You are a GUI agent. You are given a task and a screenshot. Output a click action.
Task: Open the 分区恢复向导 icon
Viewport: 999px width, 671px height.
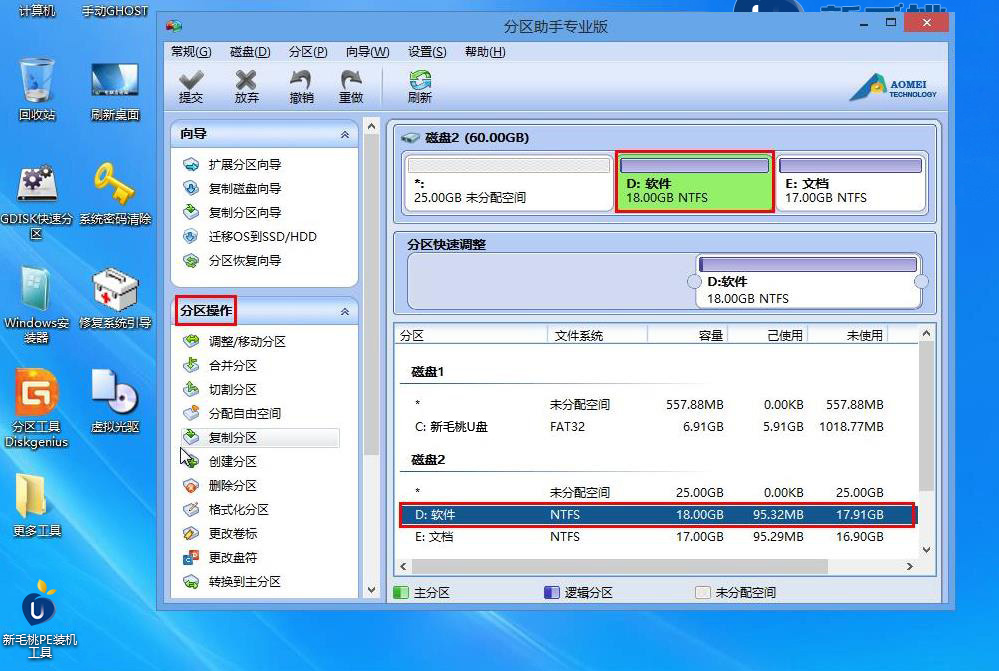(191, 261)
